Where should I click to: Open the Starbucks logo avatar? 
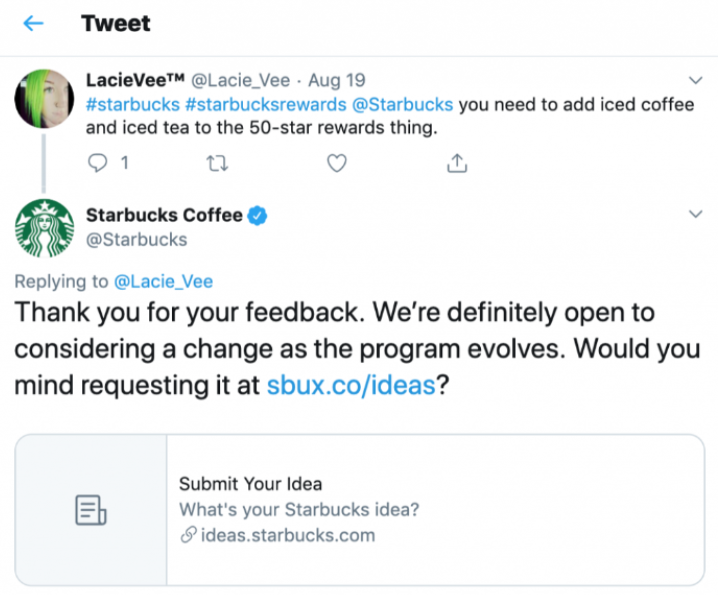(44, 228)
